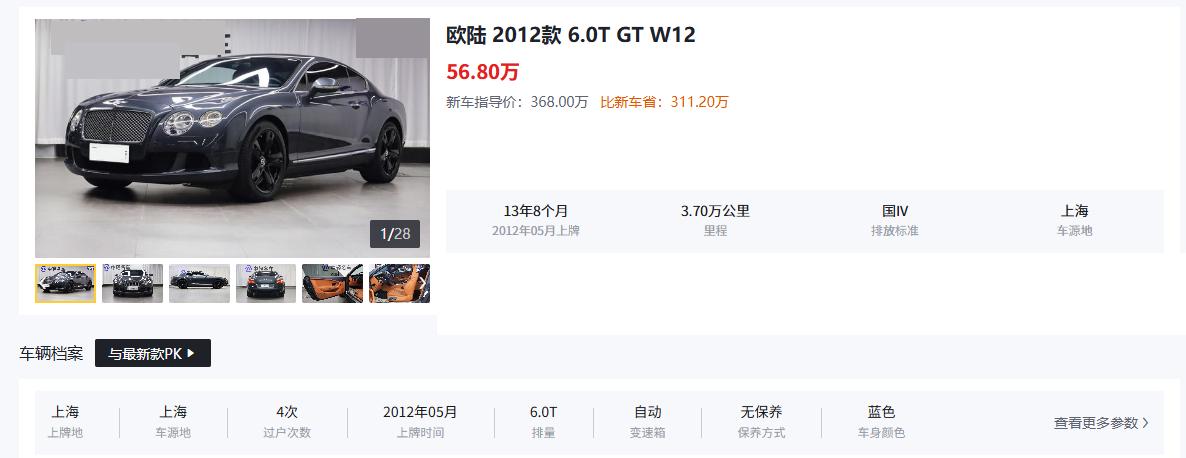This screenshot has width=1186, height=458.
Task: Select the fifth thumbnail with open door
Action: point(332,283)
